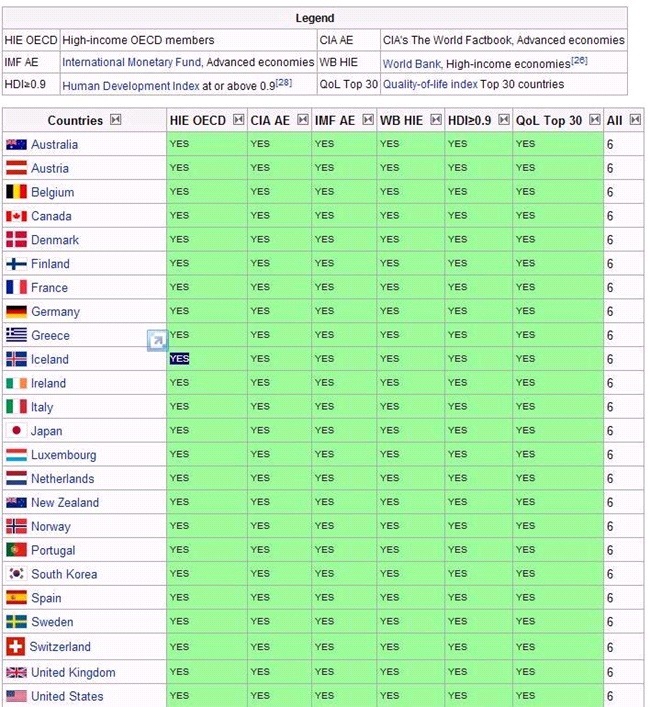Click the All value 6 in Australia row
The image size is (650, 707).
pyautogui.click(x=610, y=145)
